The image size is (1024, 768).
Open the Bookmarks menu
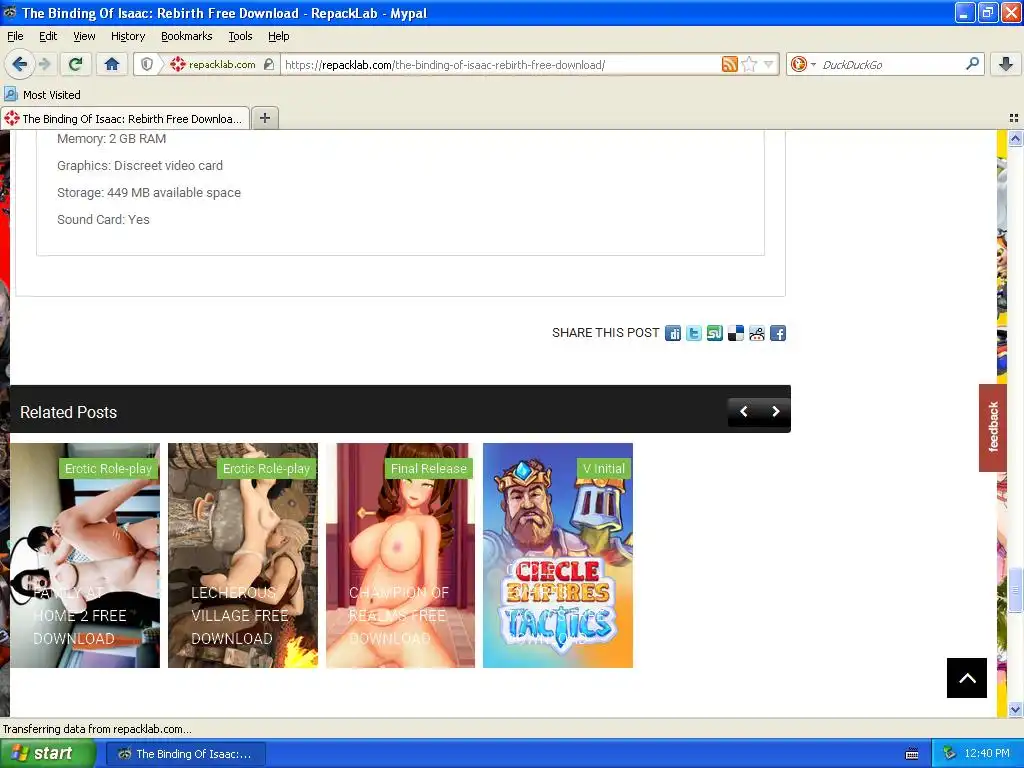click(186, 36)
